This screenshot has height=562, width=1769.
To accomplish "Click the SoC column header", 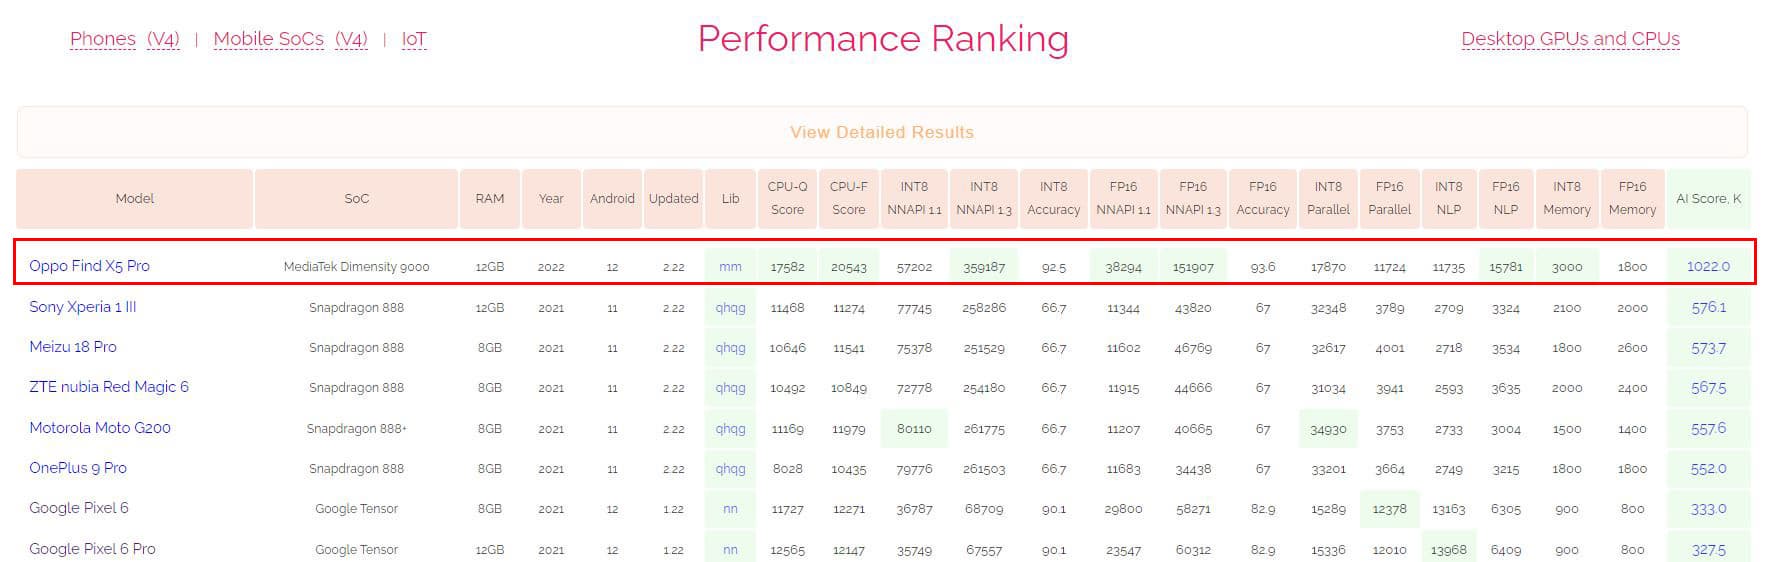I will point(357,198).
